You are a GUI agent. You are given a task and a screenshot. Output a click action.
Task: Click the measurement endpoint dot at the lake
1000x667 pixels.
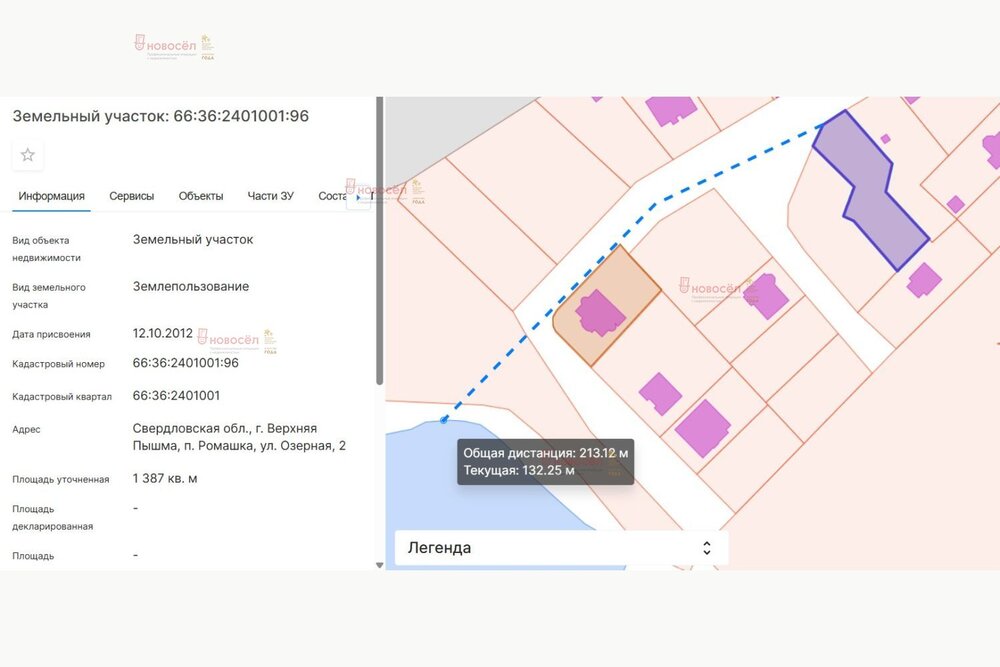click(x=444, y=420)
